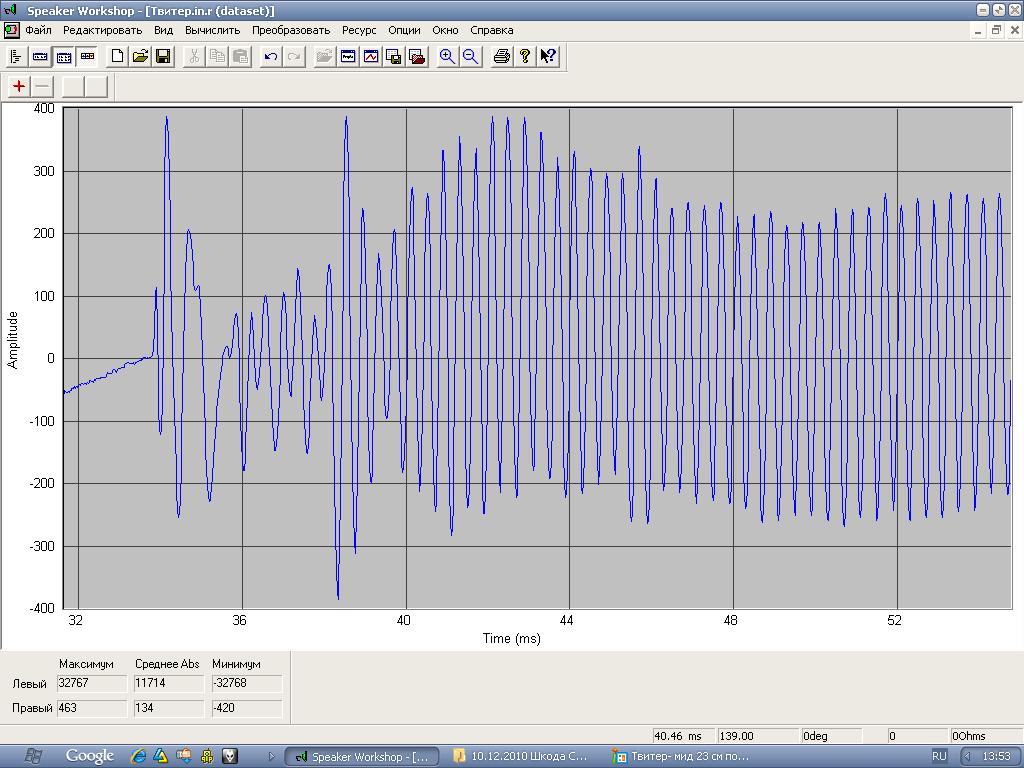Image resolution: width=1024 pixels, height=768 pixels.
Task: Open a file with the folder icon
Action: (x=140, y=57)
